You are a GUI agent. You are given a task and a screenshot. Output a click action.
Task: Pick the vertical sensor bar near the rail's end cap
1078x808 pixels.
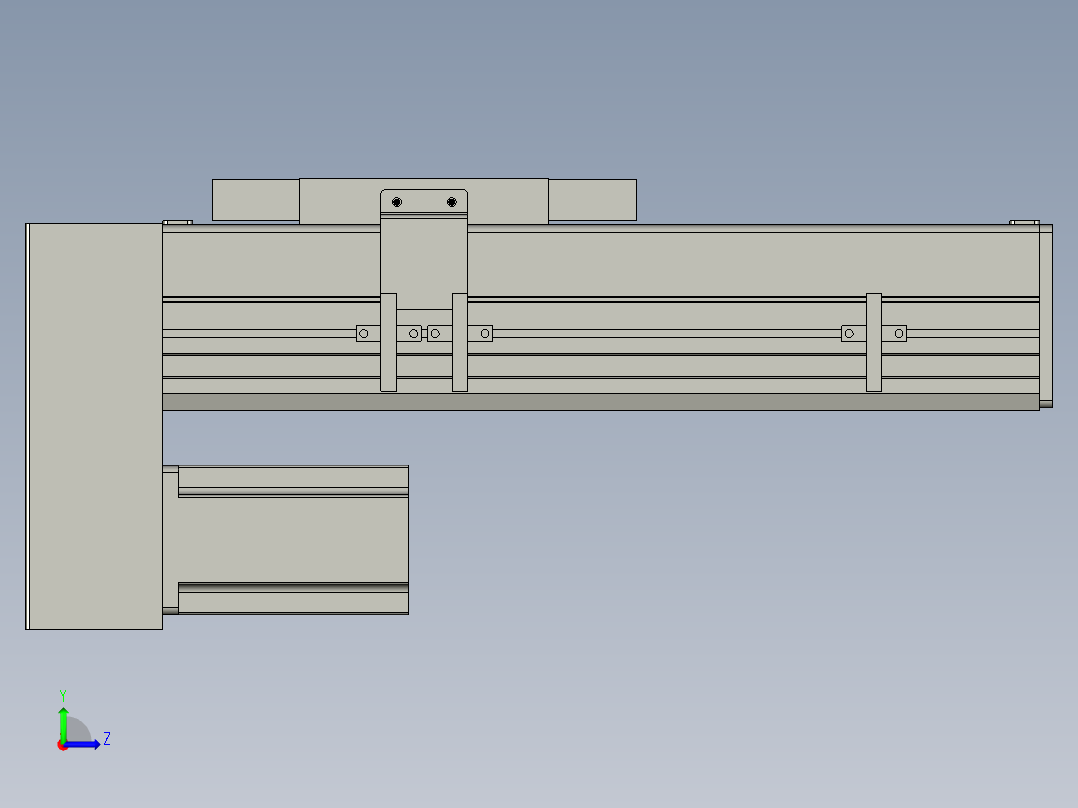[874, 342]
